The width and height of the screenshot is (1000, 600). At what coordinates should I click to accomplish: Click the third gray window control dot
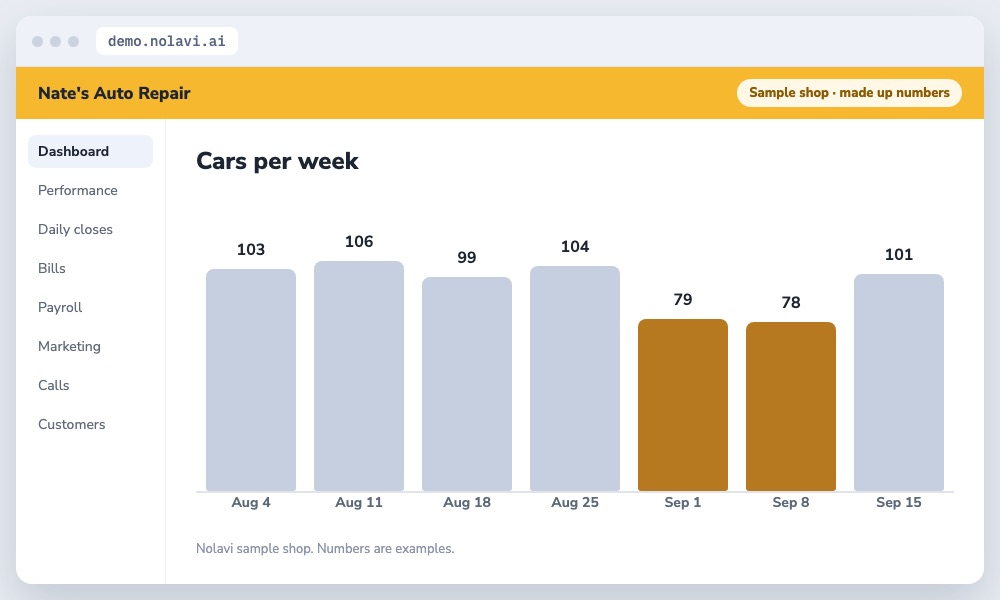coord(73,41)
